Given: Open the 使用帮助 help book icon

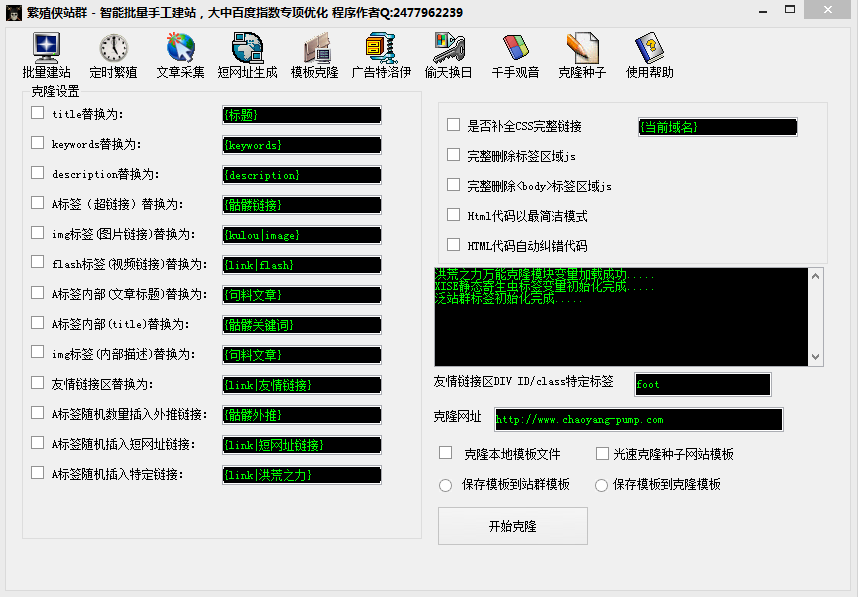Looking at the screenshot, I should point(650,56).
